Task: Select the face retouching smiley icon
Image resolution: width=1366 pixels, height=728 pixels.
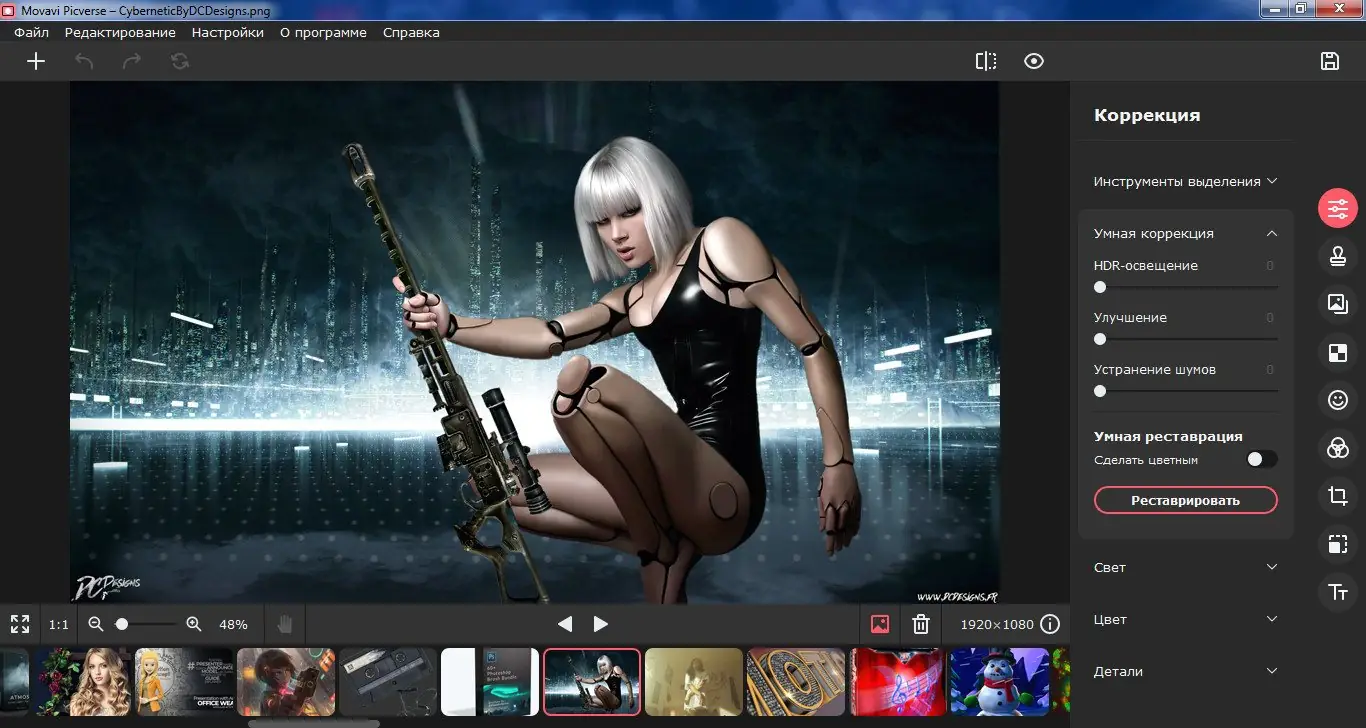Action: pos(1338,400)
